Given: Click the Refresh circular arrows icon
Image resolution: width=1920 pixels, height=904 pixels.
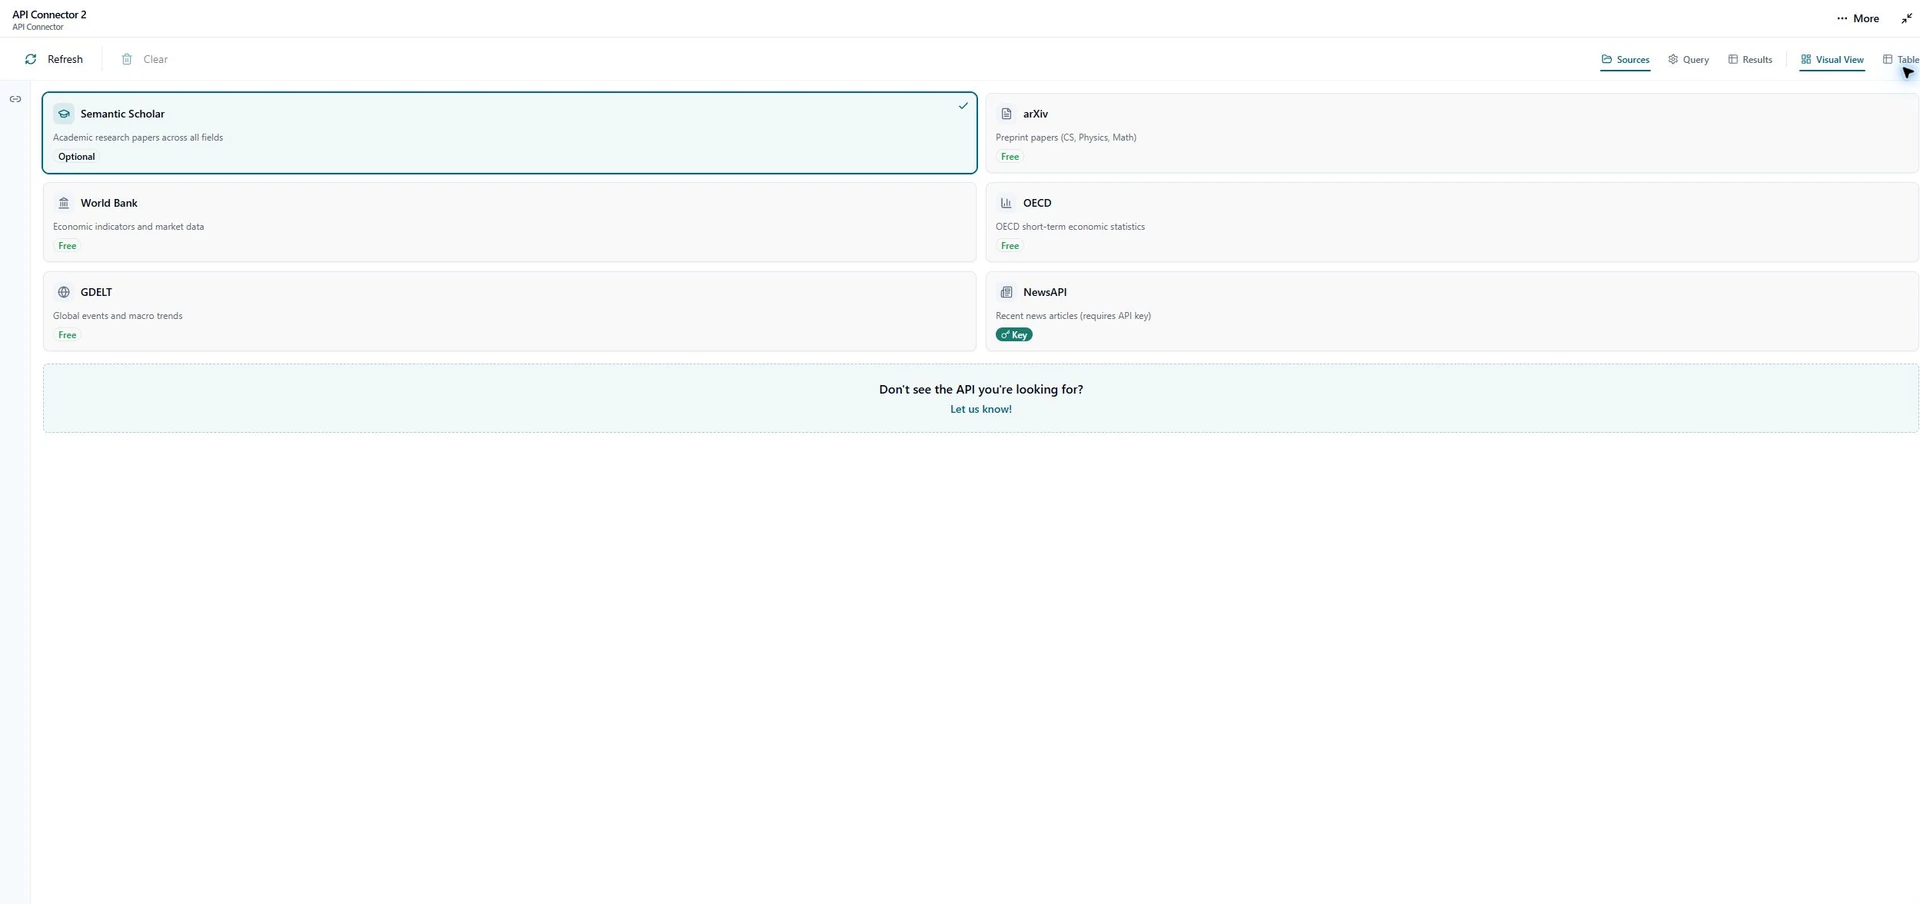Looking at the screenshot, I should click(x=31, y=59).
